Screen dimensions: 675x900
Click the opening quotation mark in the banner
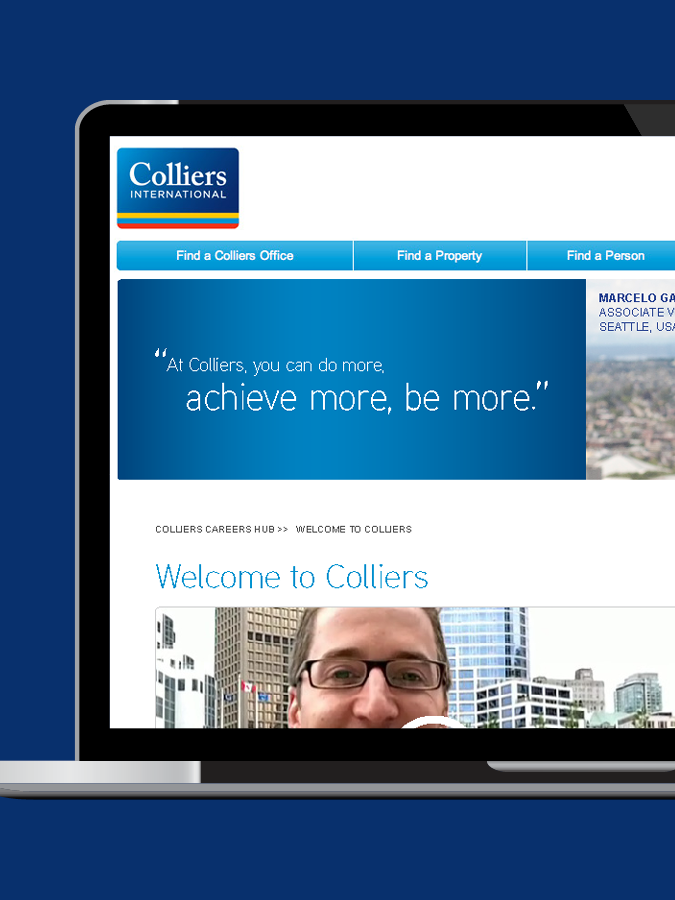(x=160, y=353)
